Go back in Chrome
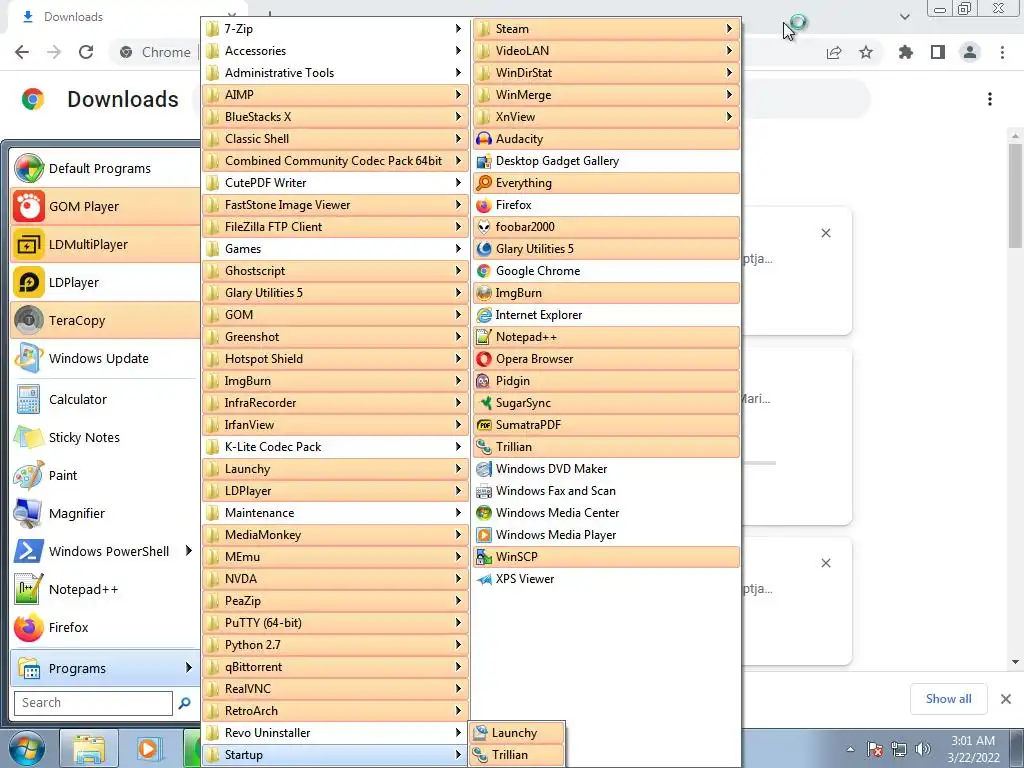 22,52
